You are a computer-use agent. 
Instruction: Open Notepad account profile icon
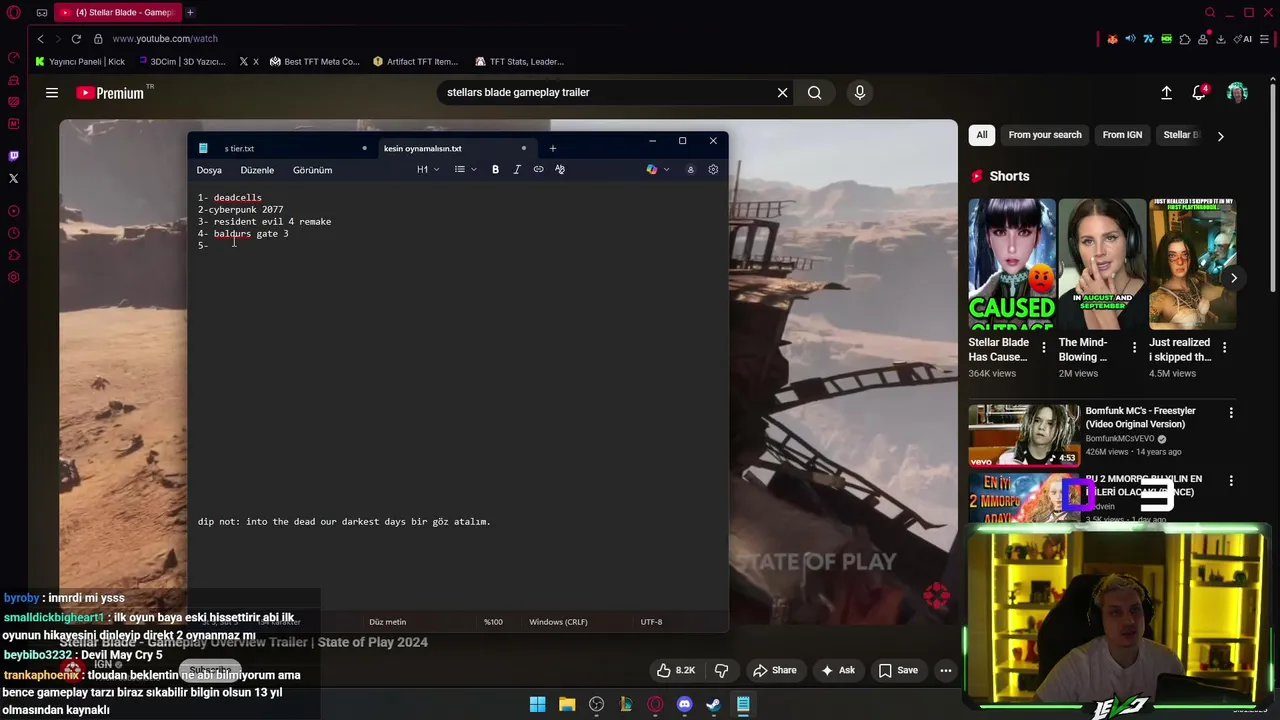(x=690, y=170)
